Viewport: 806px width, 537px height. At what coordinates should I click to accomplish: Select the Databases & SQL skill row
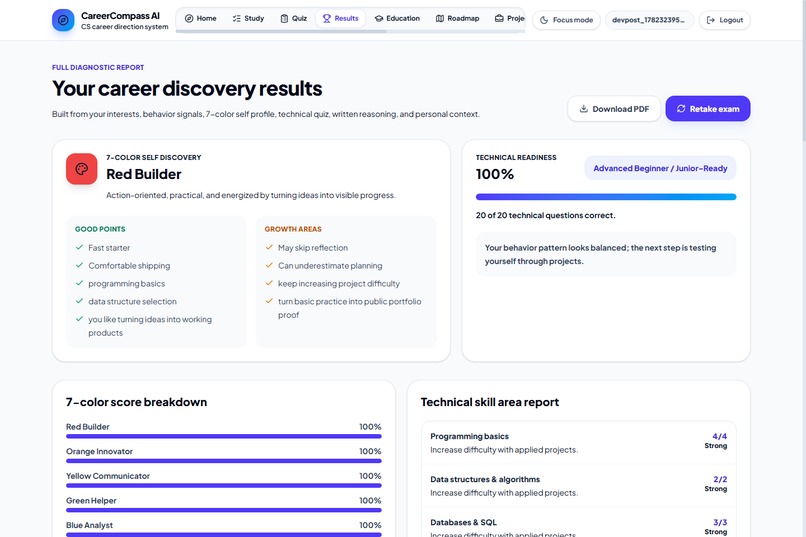(579, 523)
